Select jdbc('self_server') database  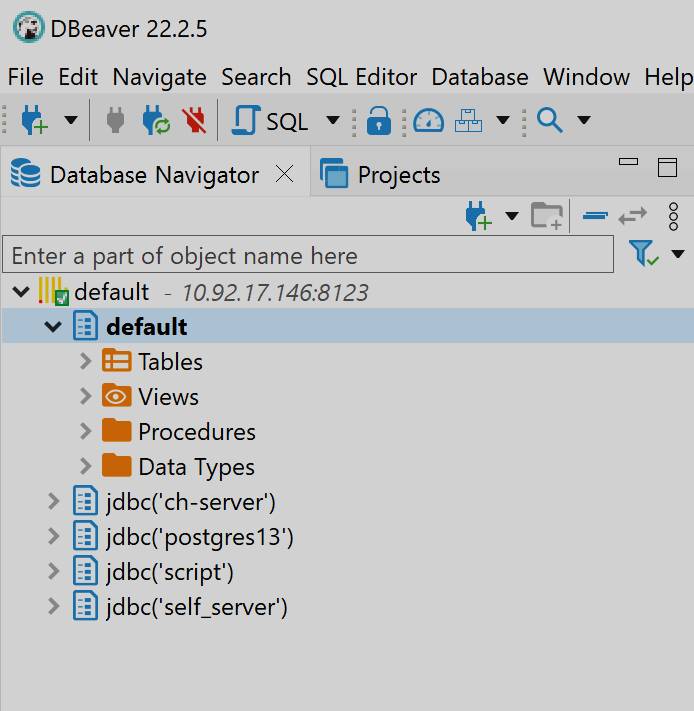tap(197, 607)
